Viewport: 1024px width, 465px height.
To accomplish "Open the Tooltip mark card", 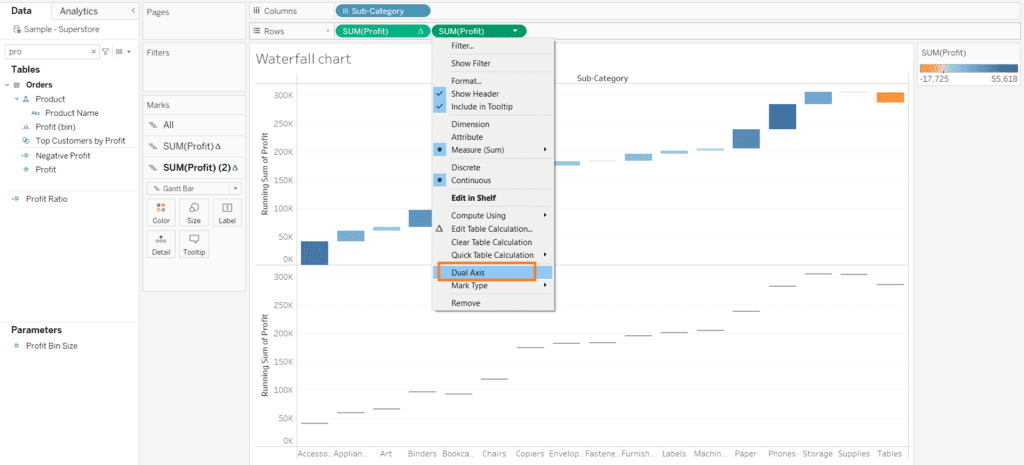I will click(x=194, y=244).
